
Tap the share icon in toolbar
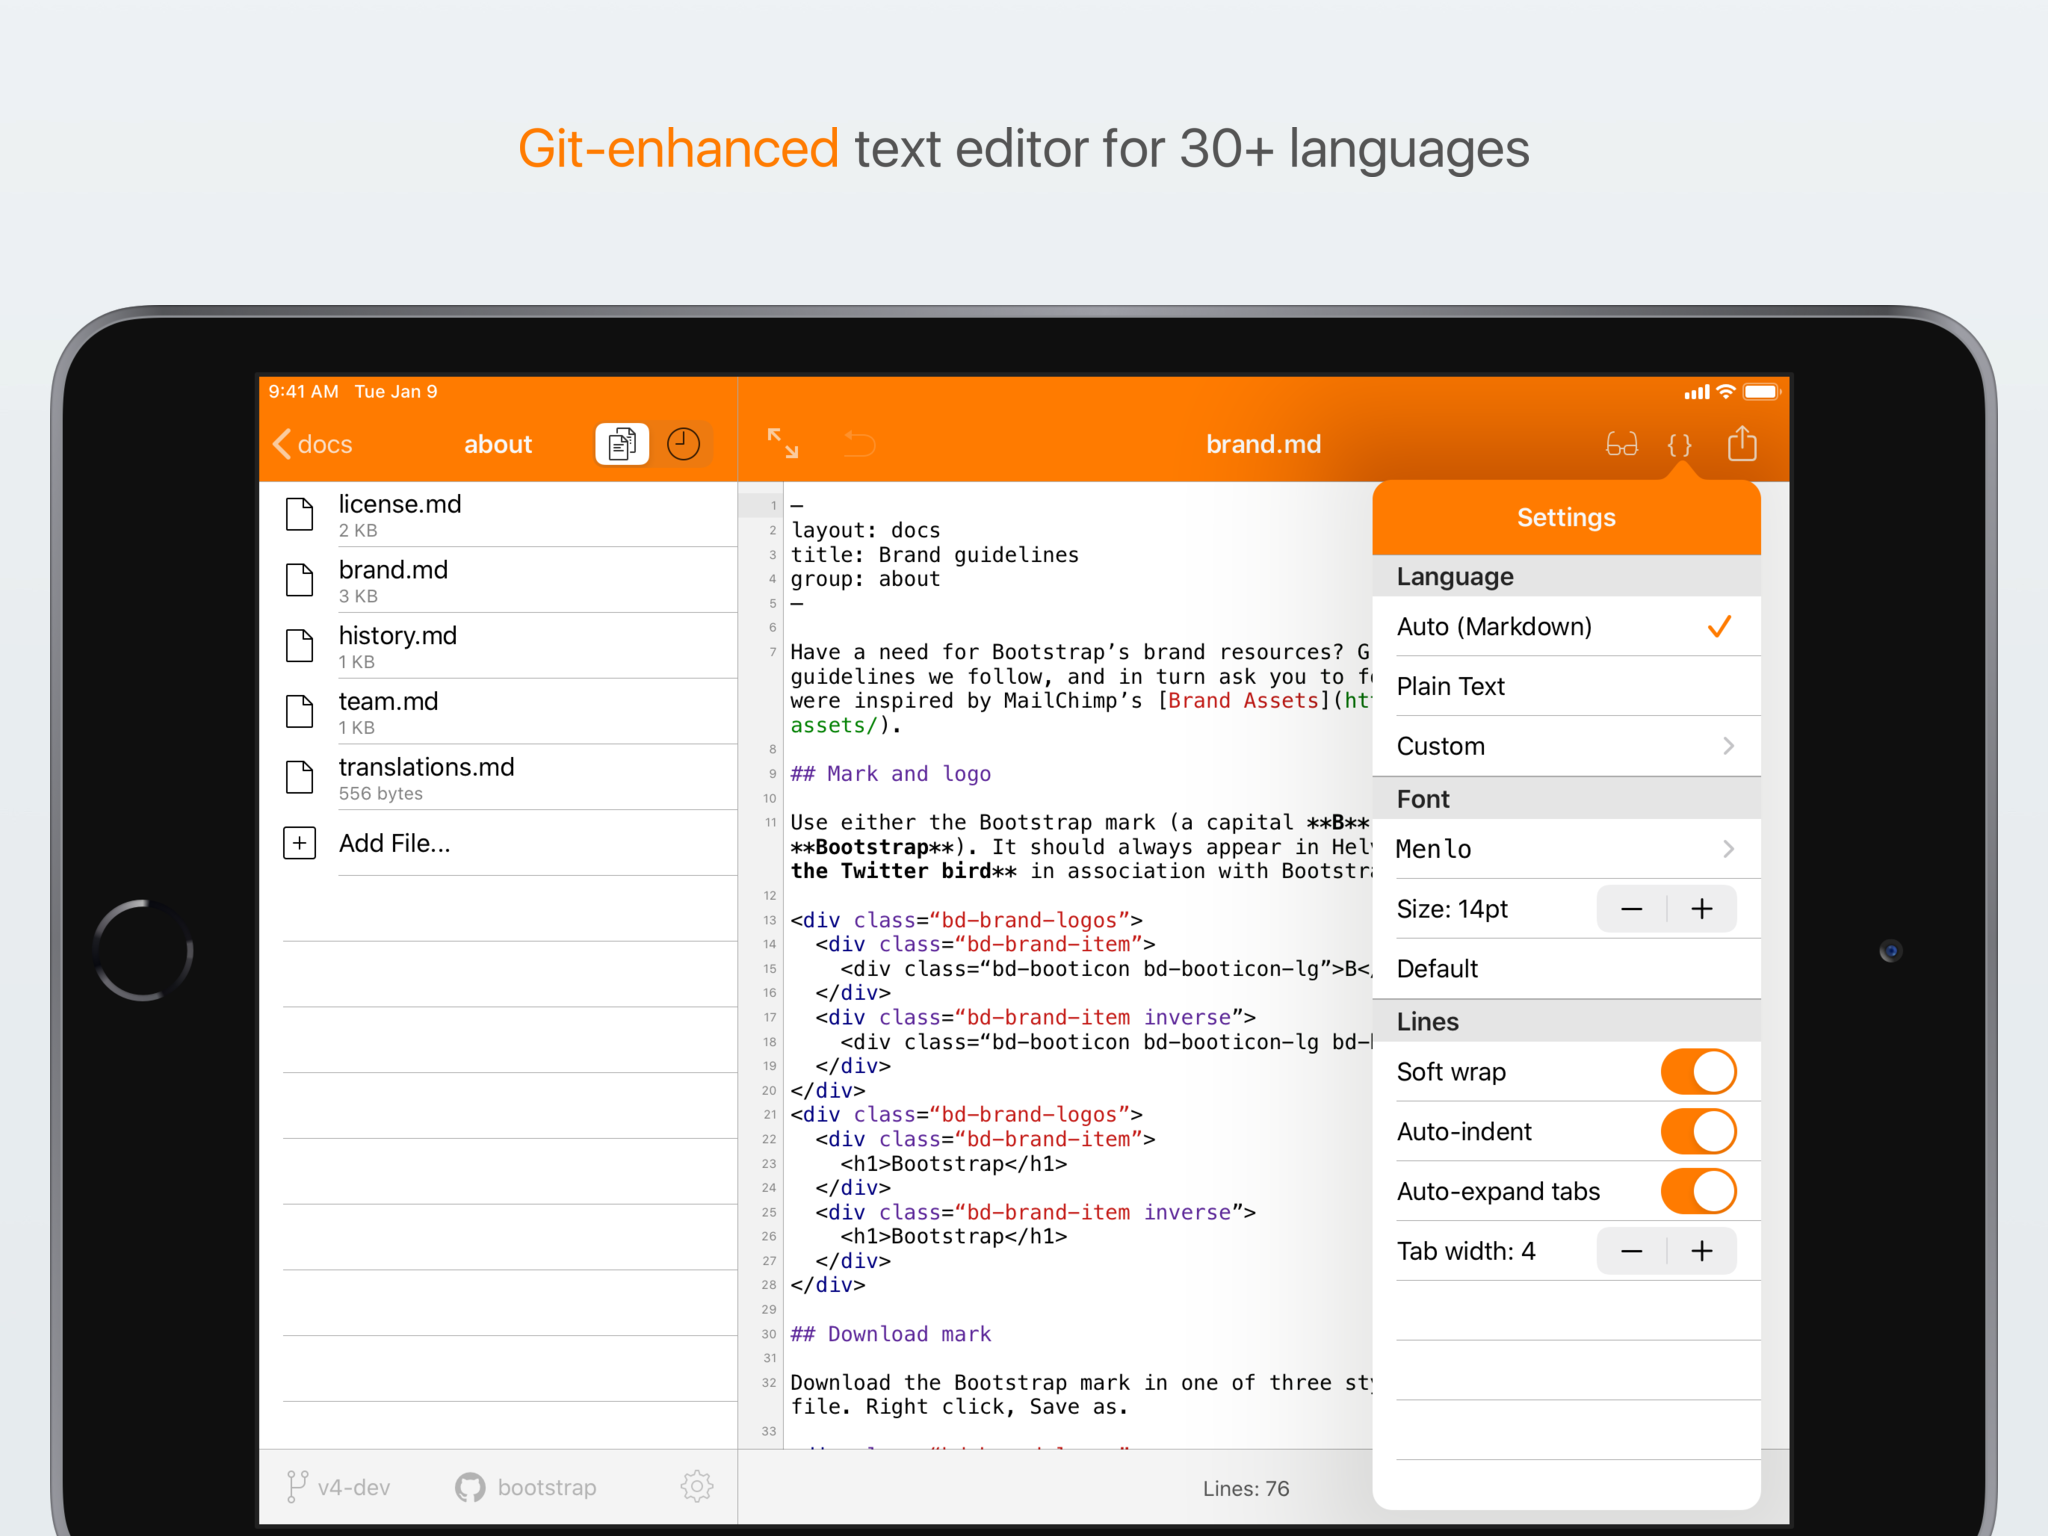(1742, 443)
